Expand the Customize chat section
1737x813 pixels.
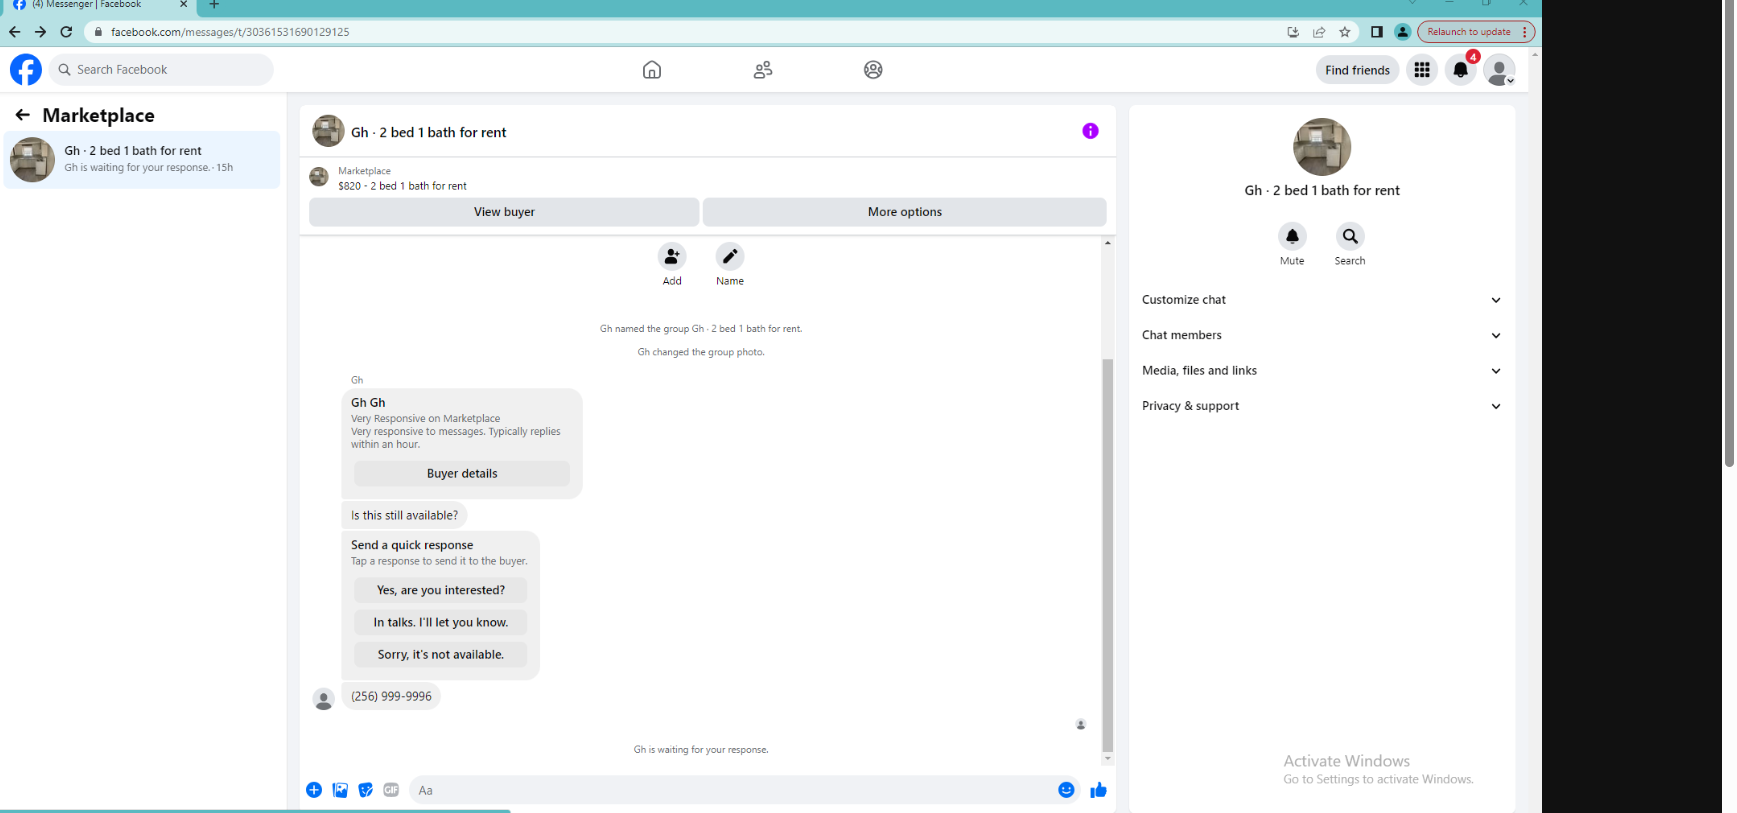pyautogui.click(x=1322, y=300)
